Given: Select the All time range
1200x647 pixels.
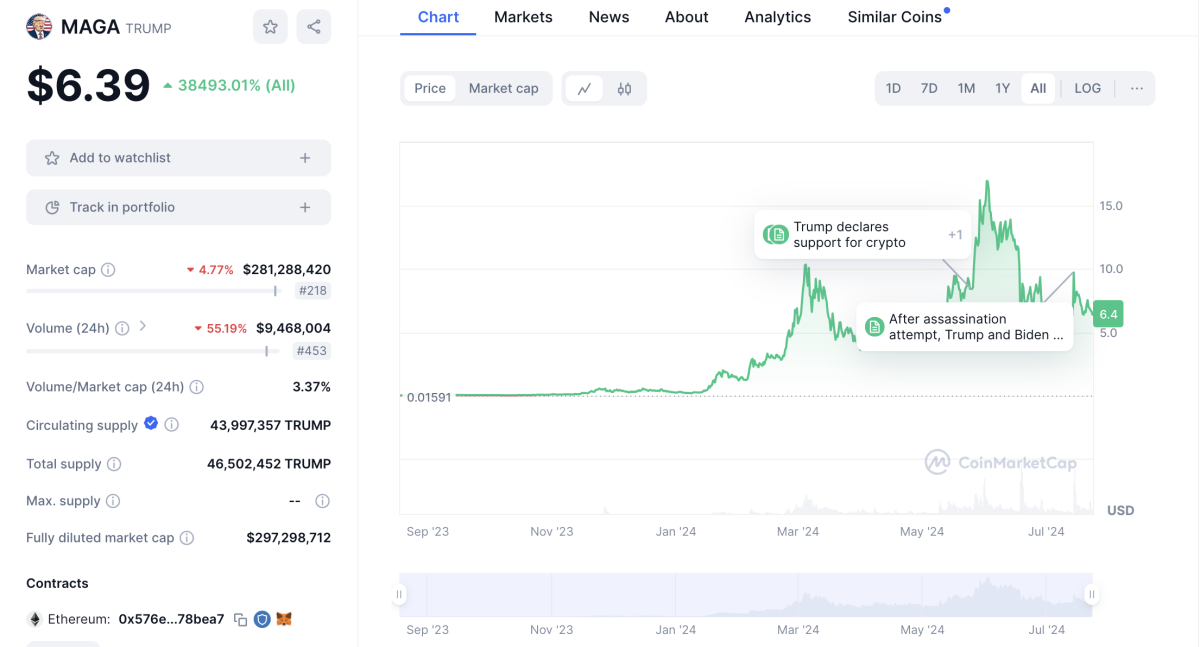Looking at the screenshot, I should (1038, 88).
